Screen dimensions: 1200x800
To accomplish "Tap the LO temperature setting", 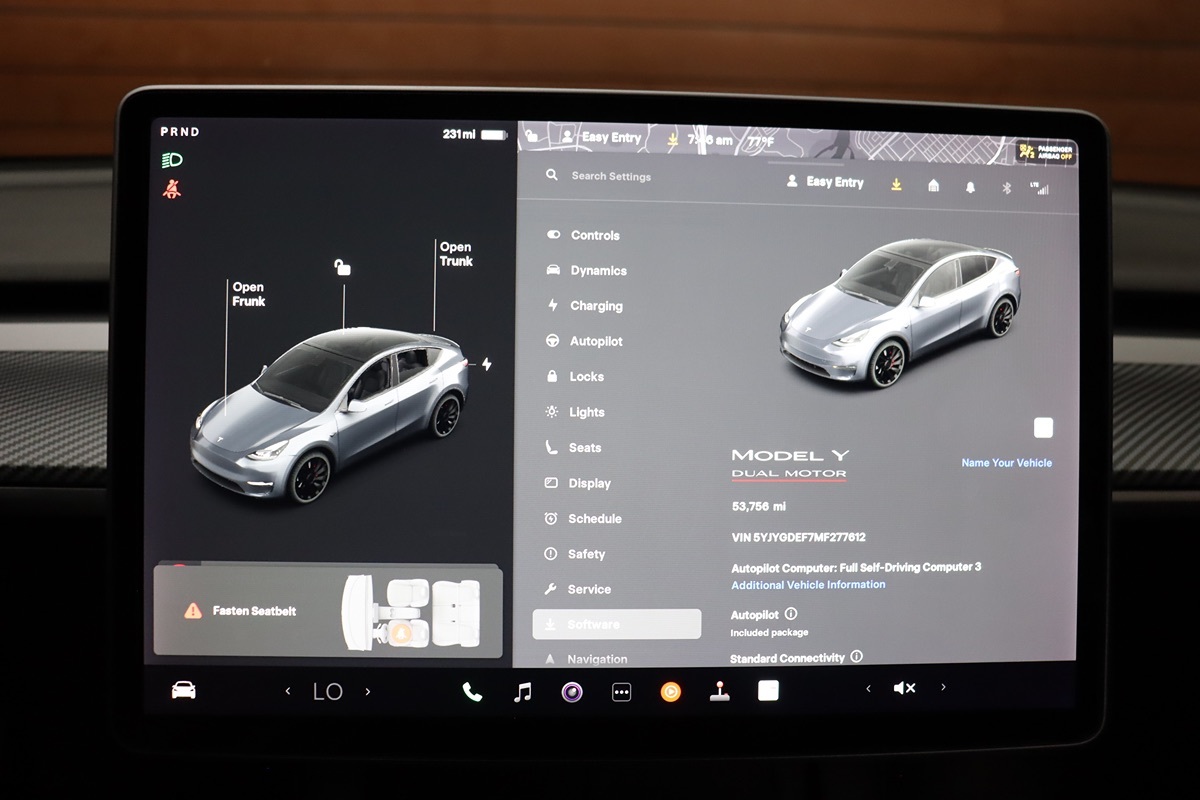I will point(328,691).
